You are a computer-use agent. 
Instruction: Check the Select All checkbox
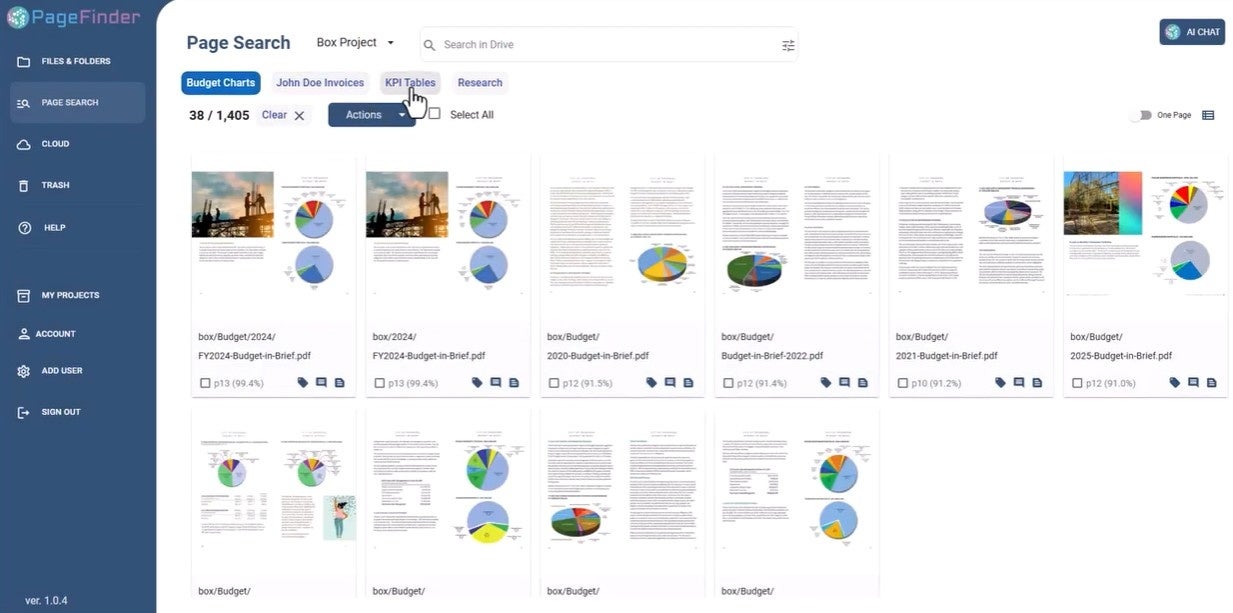(x=434, y=114)
